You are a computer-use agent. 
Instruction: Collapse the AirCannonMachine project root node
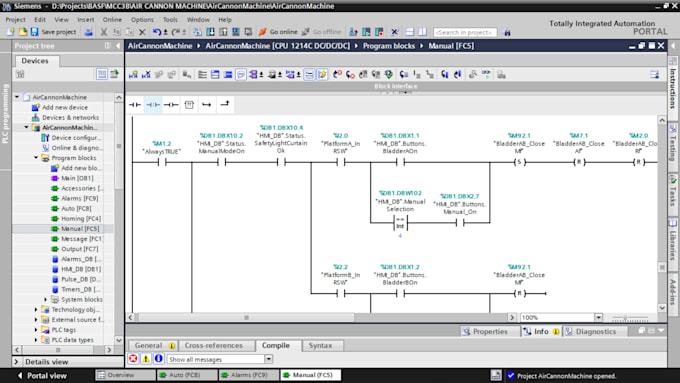coord(17,97)
